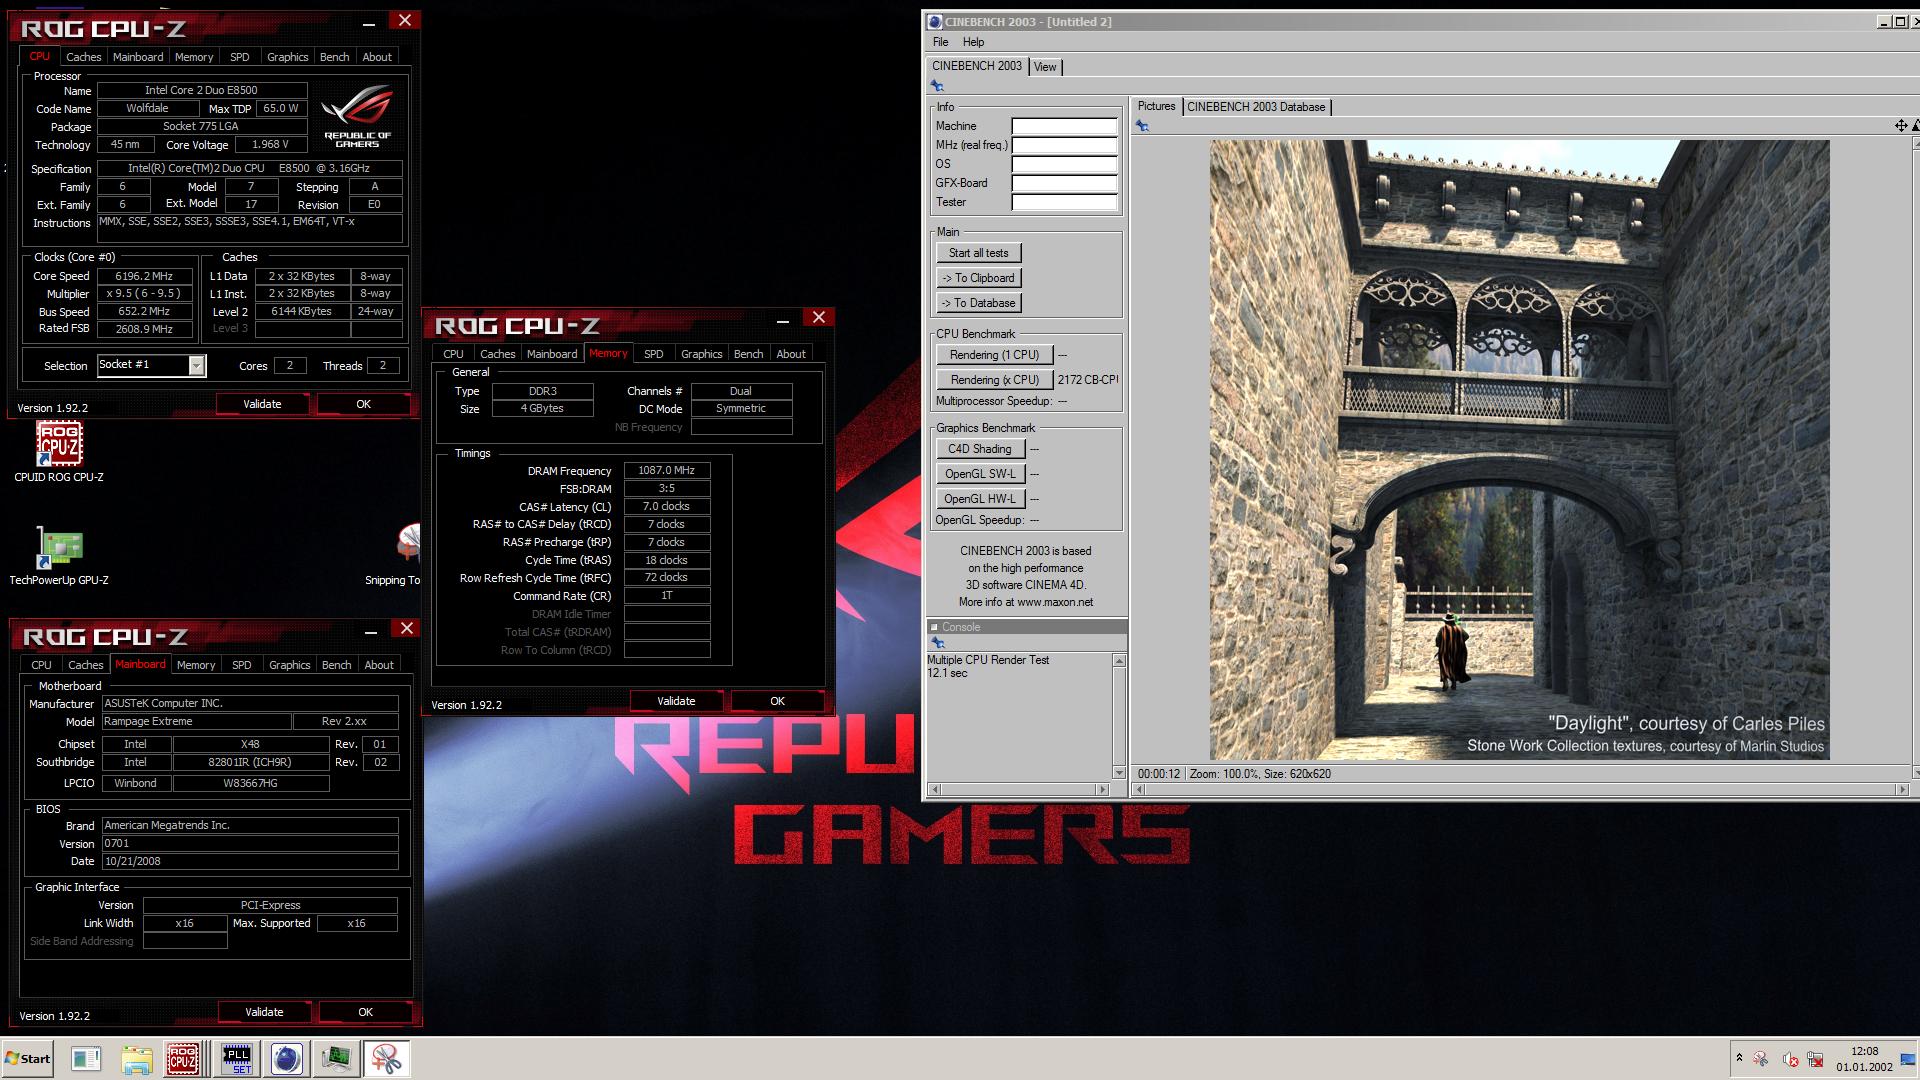Open Windows Explorer from the taskbar

136,1059
